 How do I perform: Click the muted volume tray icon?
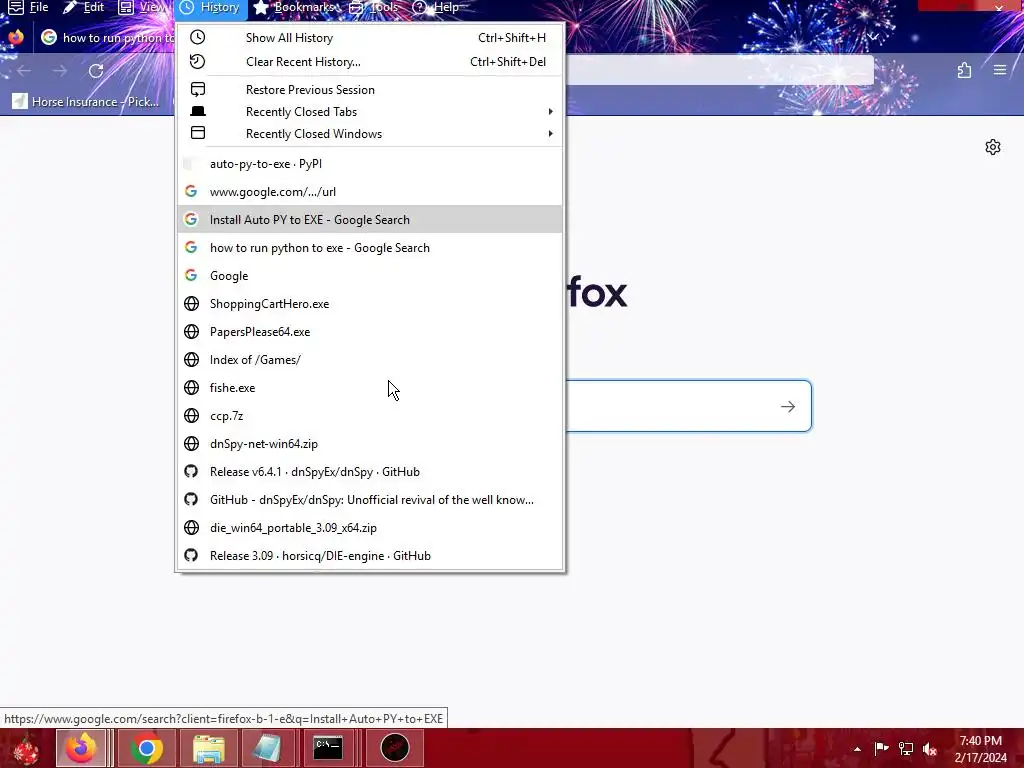pyautogui.click(x=930, y=748)
